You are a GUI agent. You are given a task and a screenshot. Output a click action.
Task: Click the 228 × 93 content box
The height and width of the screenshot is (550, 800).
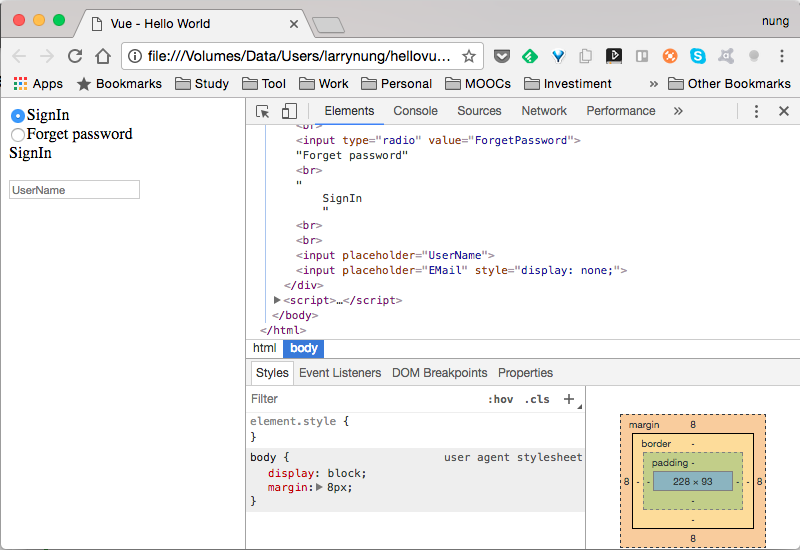692,481
